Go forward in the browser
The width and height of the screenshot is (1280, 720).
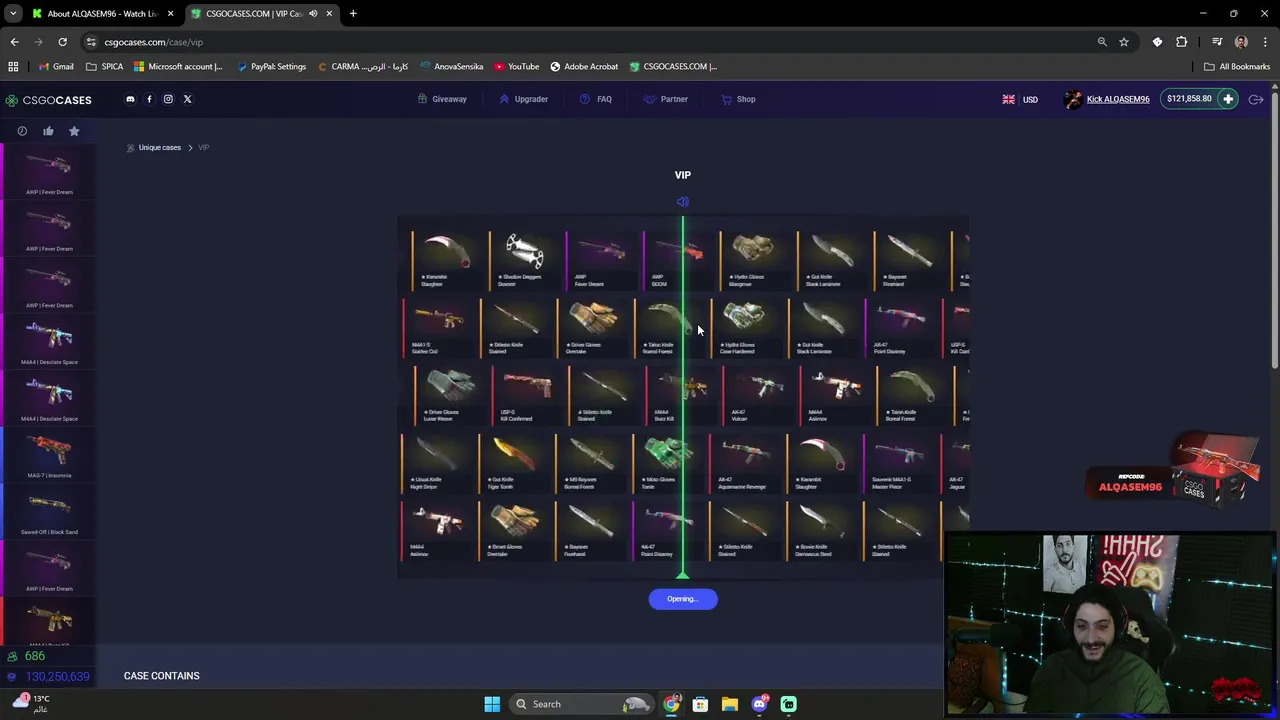(38, 42)
